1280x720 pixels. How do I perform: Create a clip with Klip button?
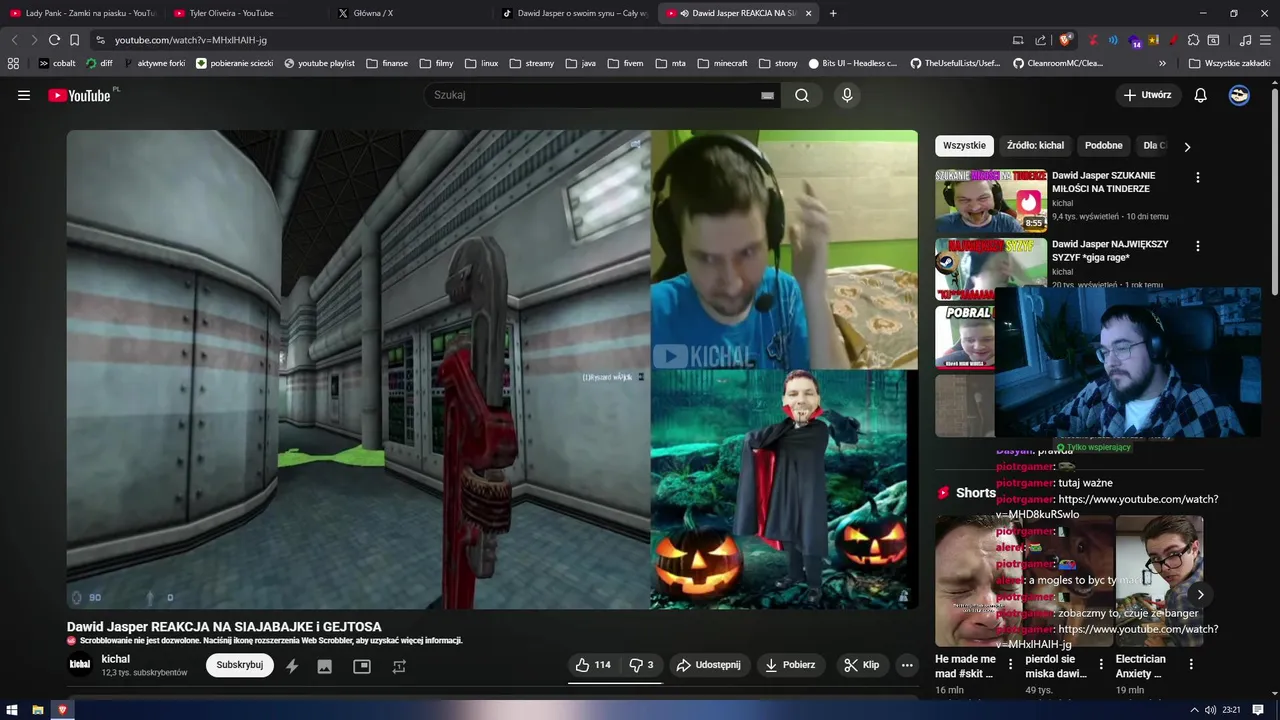click(861, 665)
